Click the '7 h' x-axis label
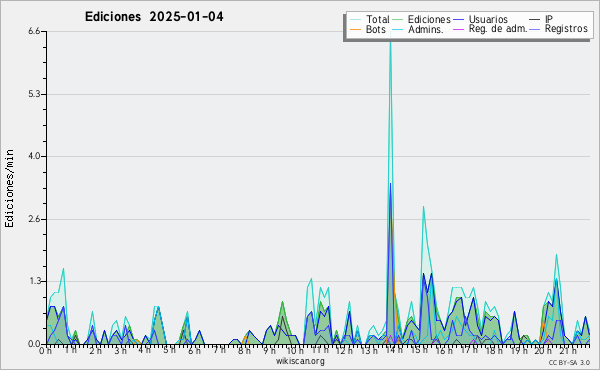600x370 pixels. click(x=219, y=350)
